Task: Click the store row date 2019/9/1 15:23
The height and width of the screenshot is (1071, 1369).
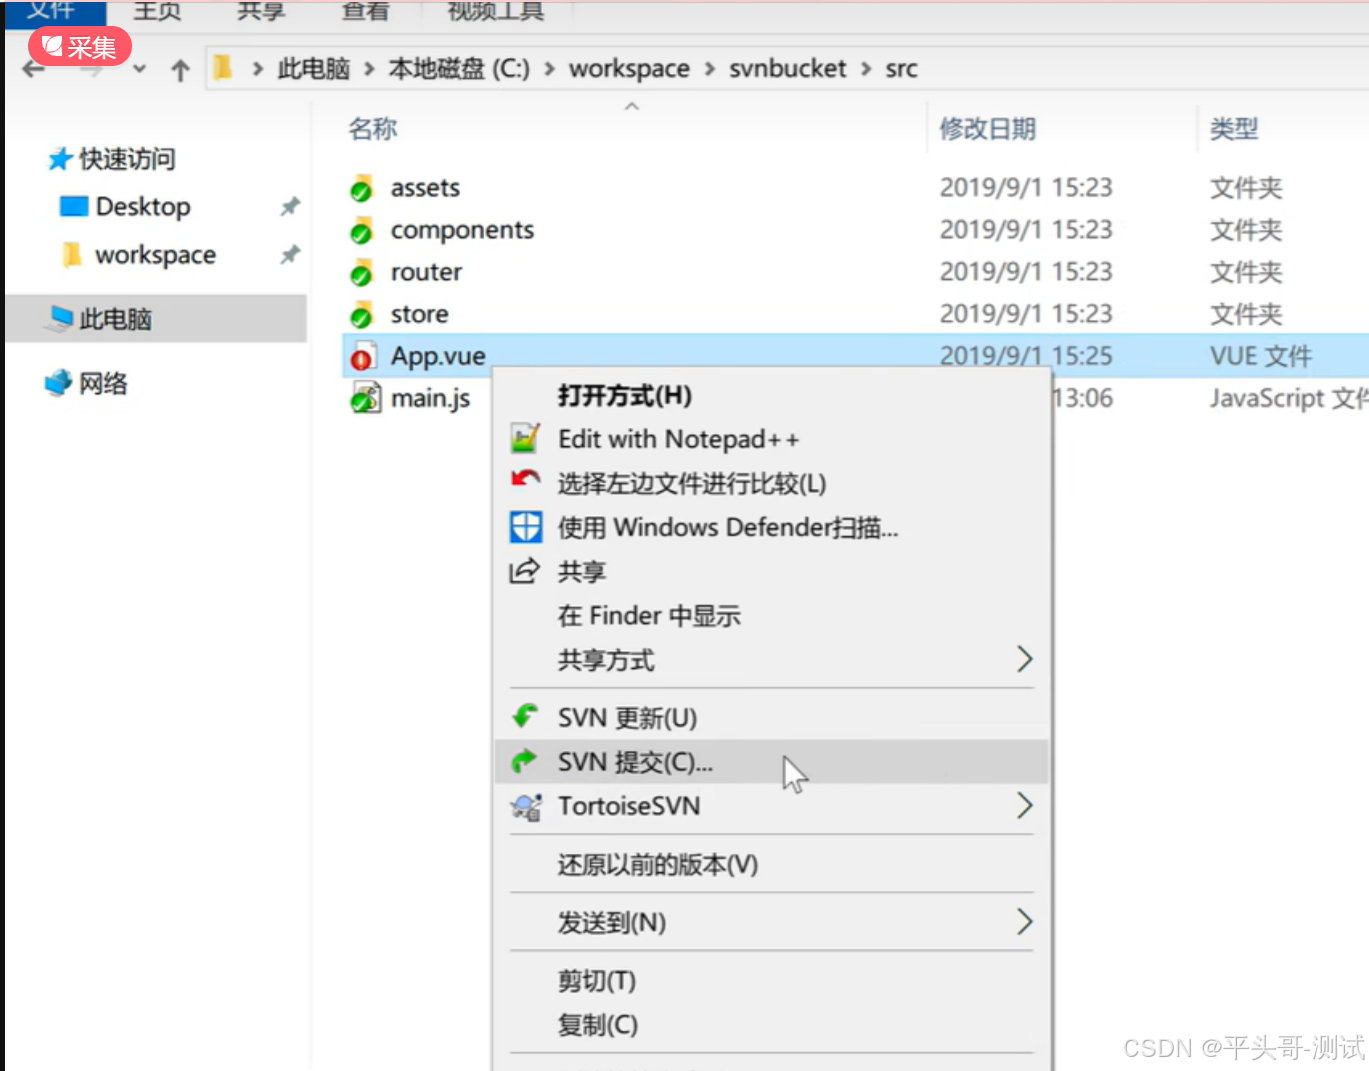Action: click(x=1026, y=314)
